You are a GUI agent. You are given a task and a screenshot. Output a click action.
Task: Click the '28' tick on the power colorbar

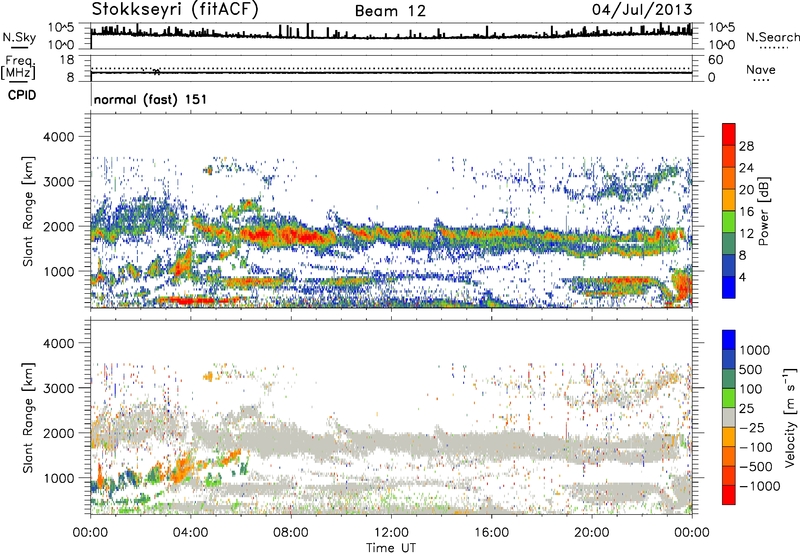click(746, 146)
